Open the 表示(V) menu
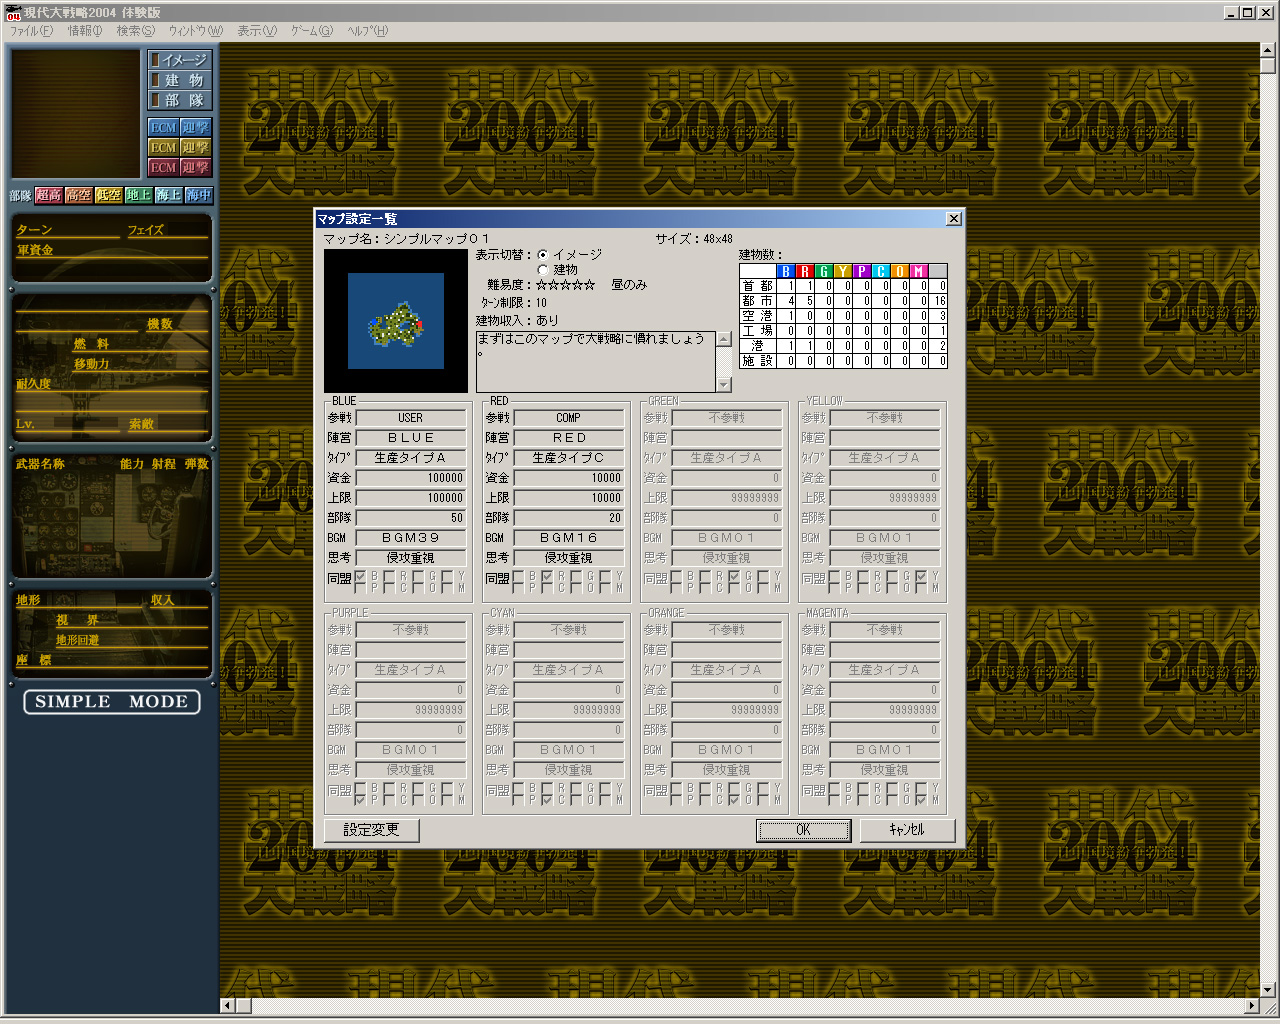1280x1024 pixels. pos(256,31)
